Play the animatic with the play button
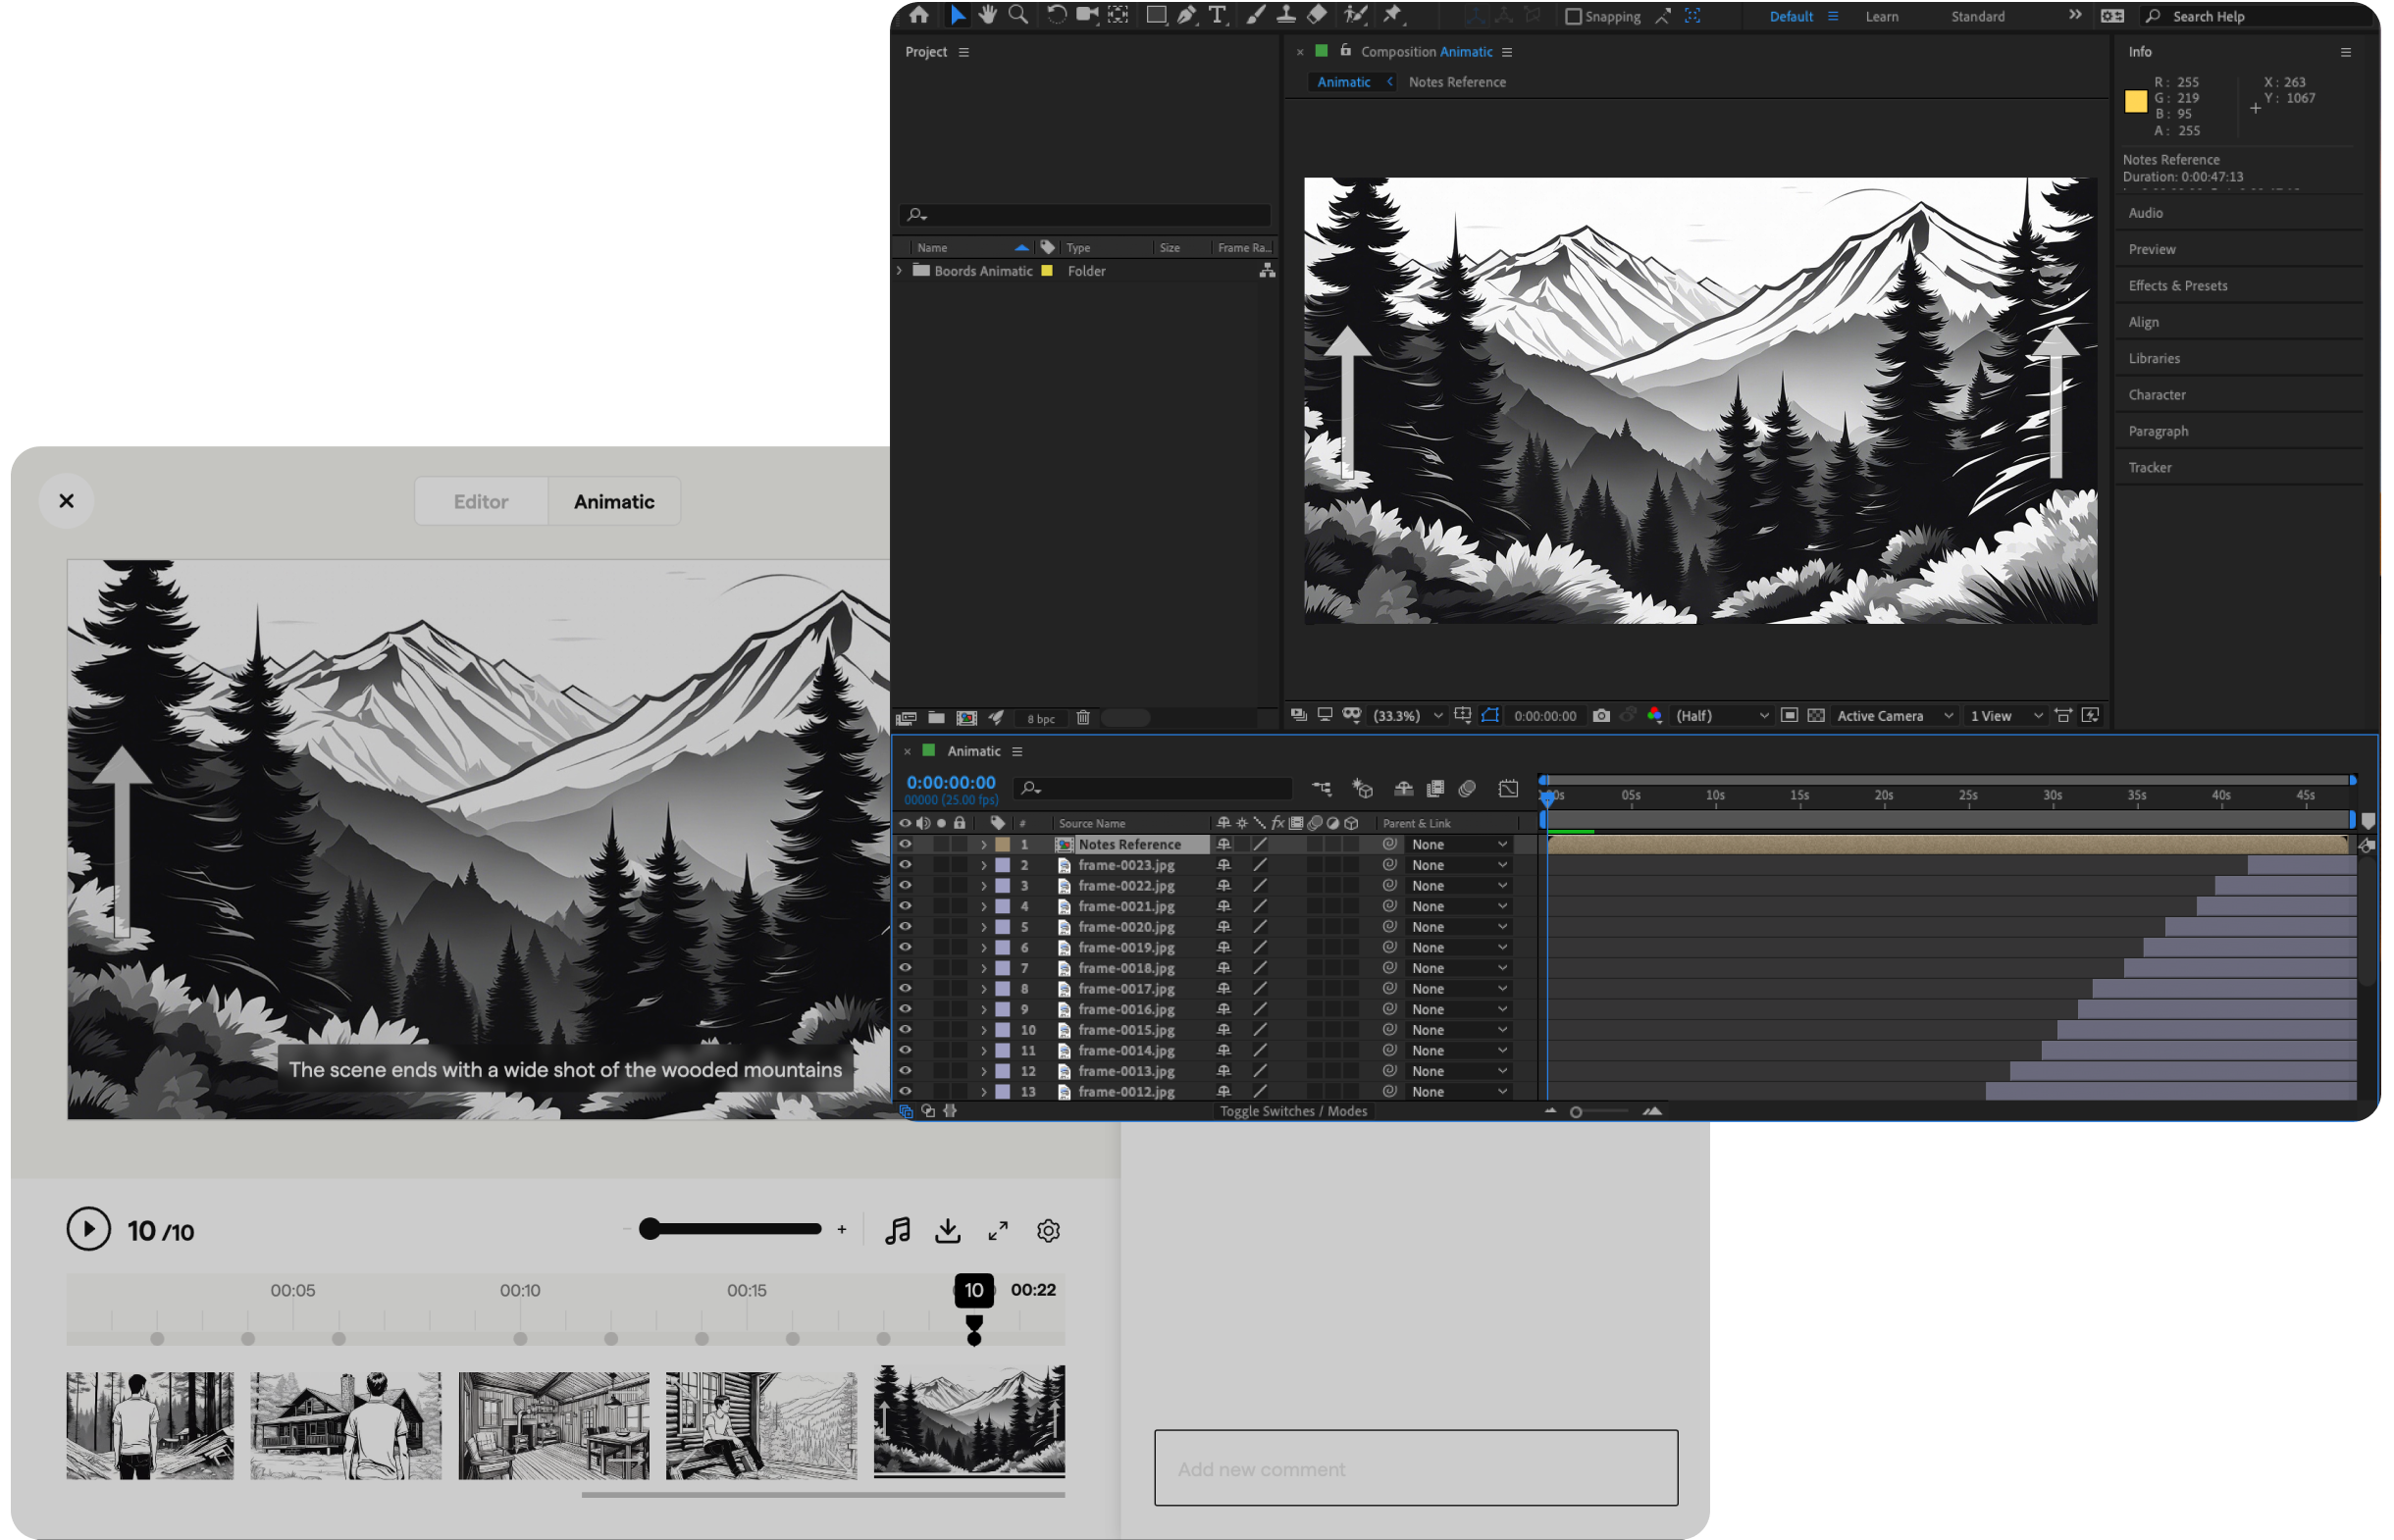The height and width of the screenshot is (1540, 2394). coord(89,1230)
